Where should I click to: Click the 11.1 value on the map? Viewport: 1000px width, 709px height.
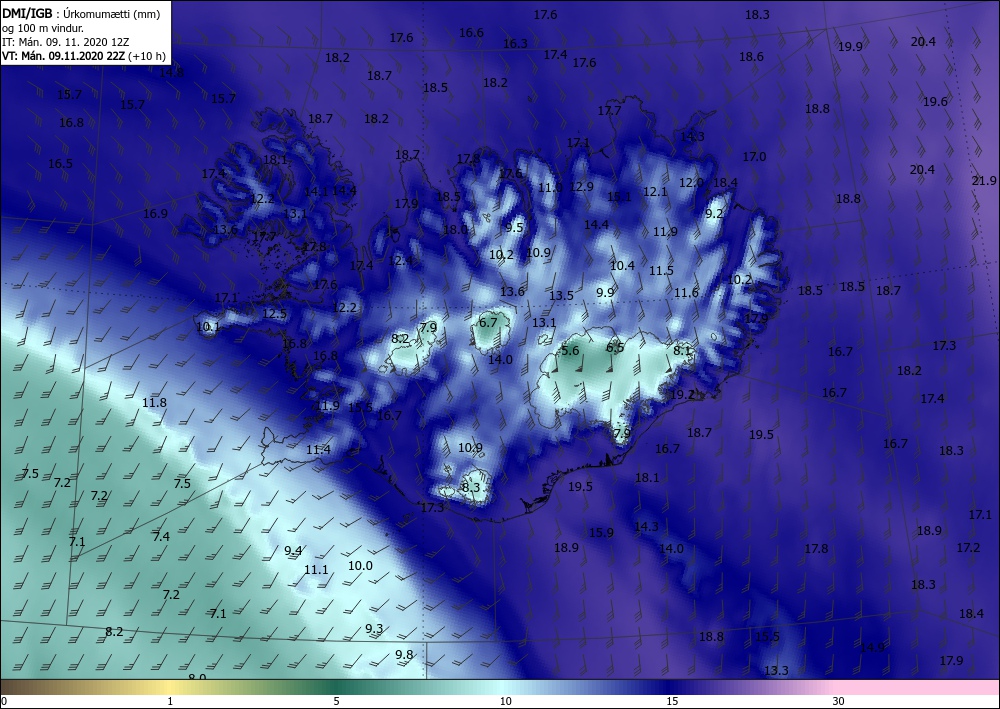click(316, 570)
